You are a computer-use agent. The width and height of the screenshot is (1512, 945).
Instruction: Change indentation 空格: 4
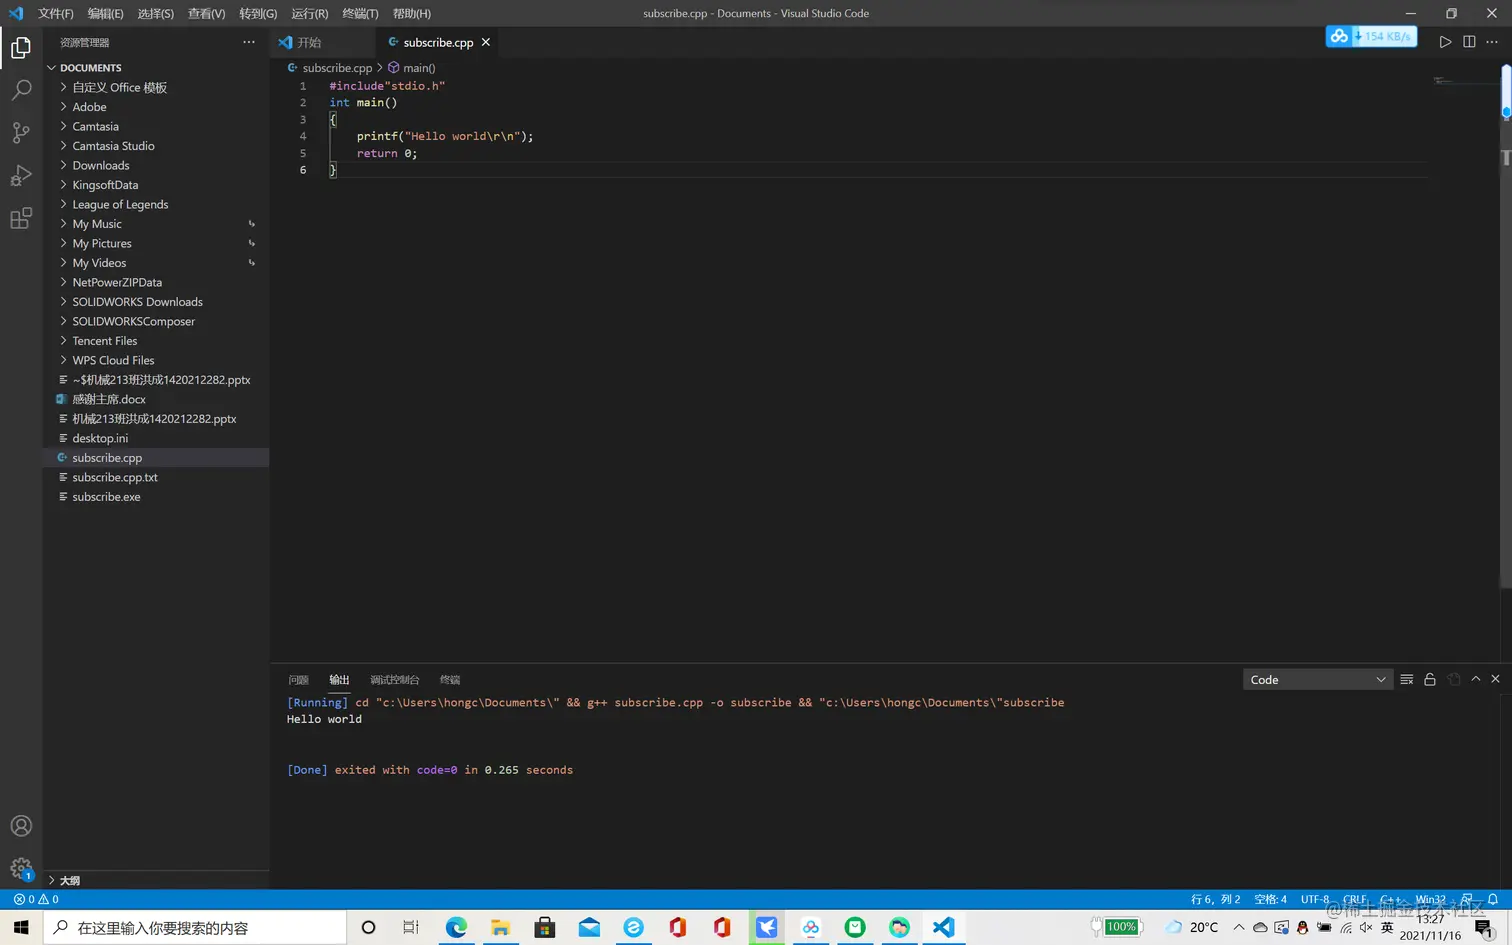coord(1270,899)
